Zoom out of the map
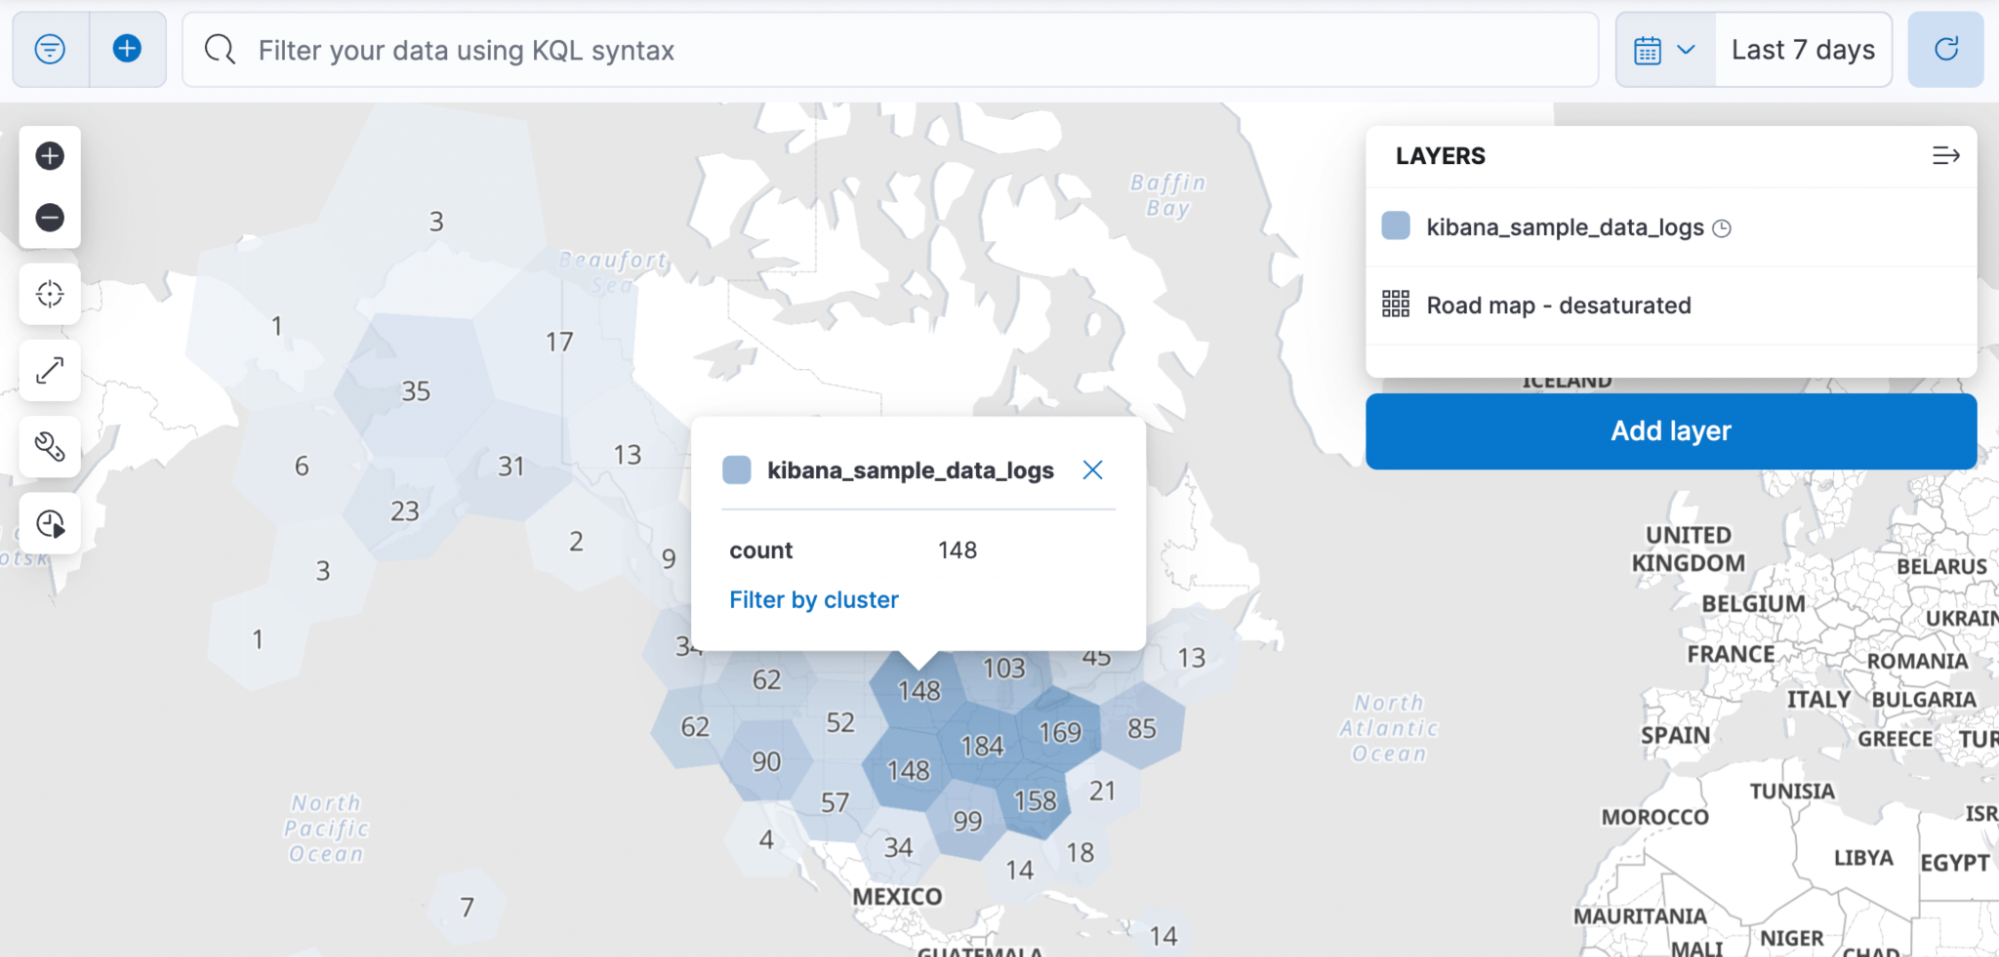The width and height of the screenshot is (1999, 957). (49, 216)
